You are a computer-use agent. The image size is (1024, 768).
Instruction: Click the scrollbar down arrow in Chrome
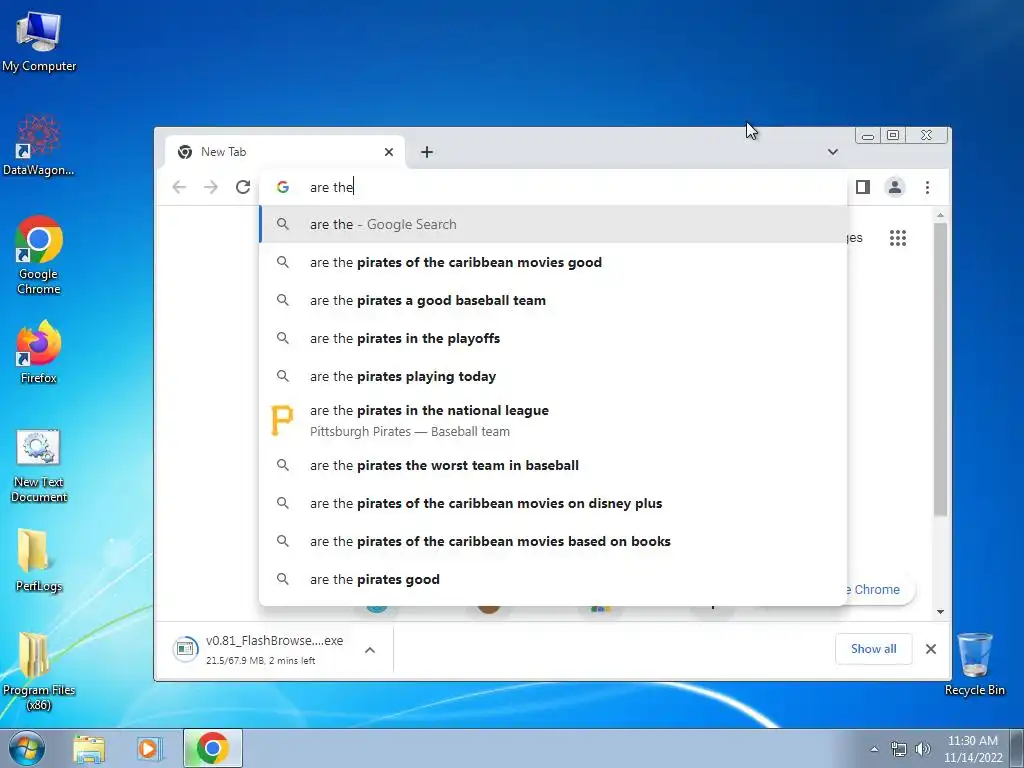(940, 612)
